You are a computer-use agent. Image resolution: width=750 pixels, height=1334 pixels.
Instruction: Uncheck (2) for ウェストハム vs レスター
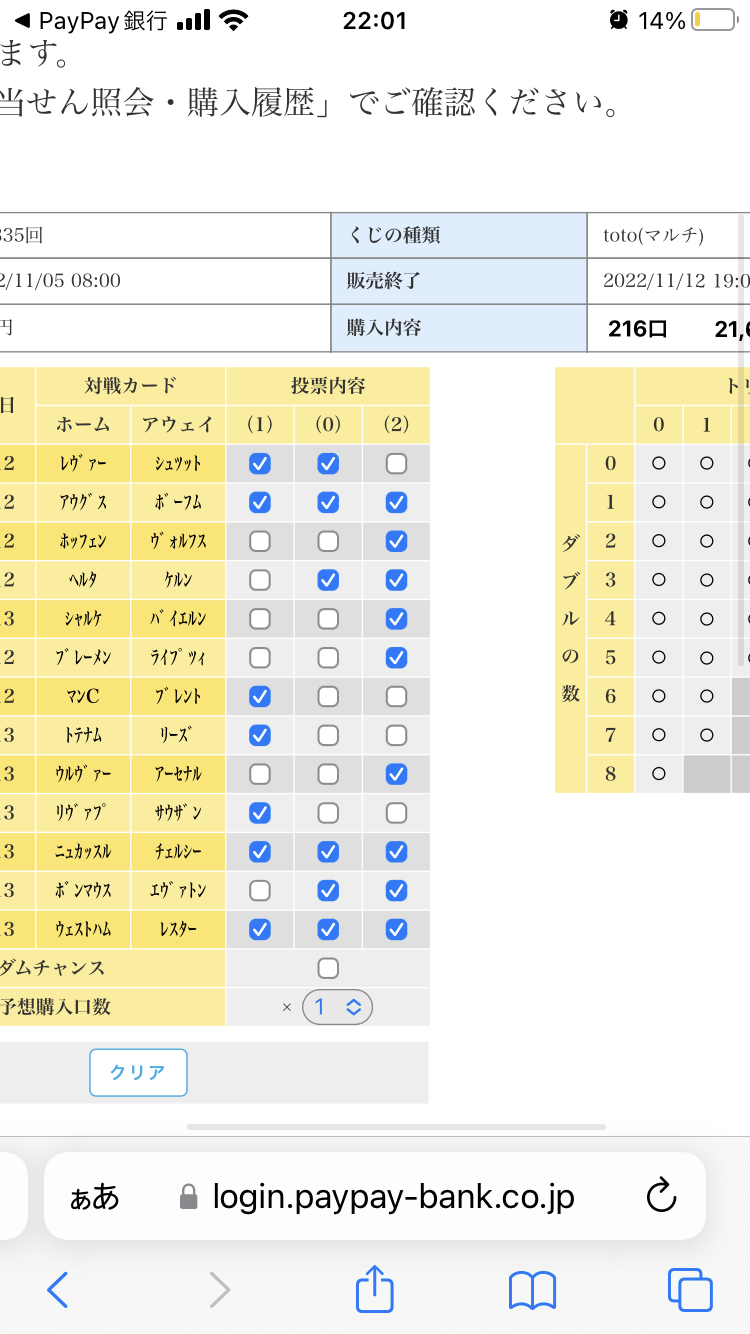[x=396, y=929]
